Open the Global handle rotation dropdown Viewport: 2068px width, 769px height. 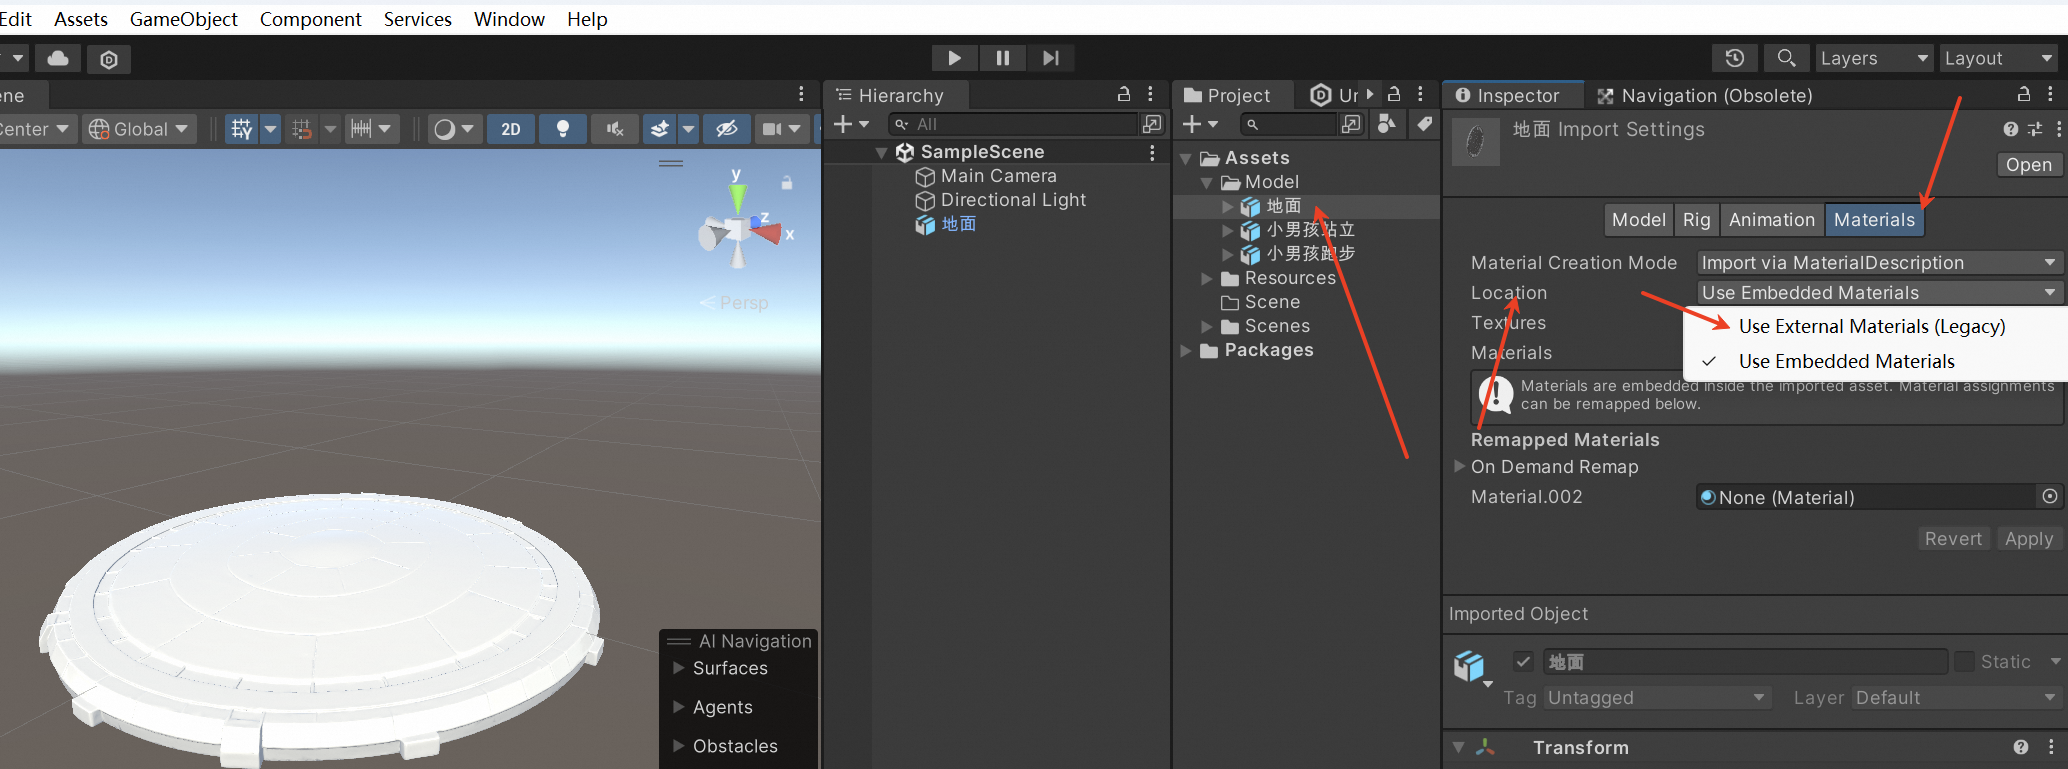[139, 129]
